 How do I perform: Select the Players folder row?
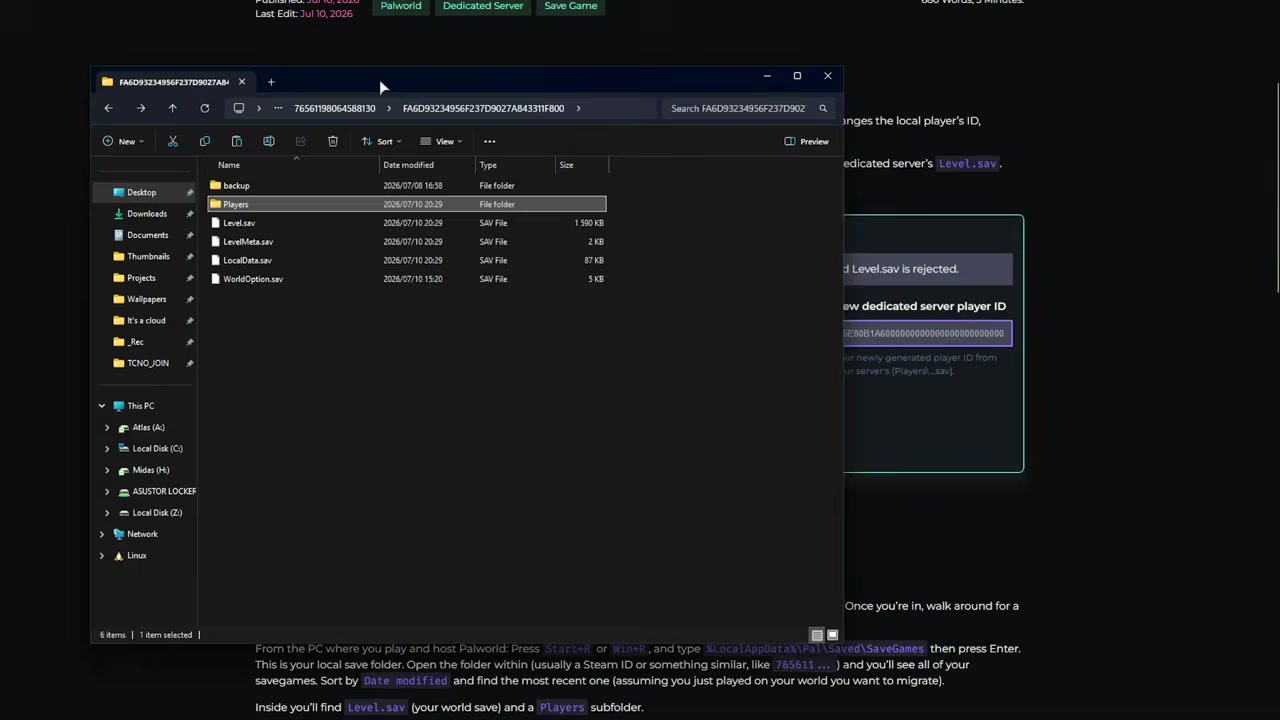click(x=406, y=204)
